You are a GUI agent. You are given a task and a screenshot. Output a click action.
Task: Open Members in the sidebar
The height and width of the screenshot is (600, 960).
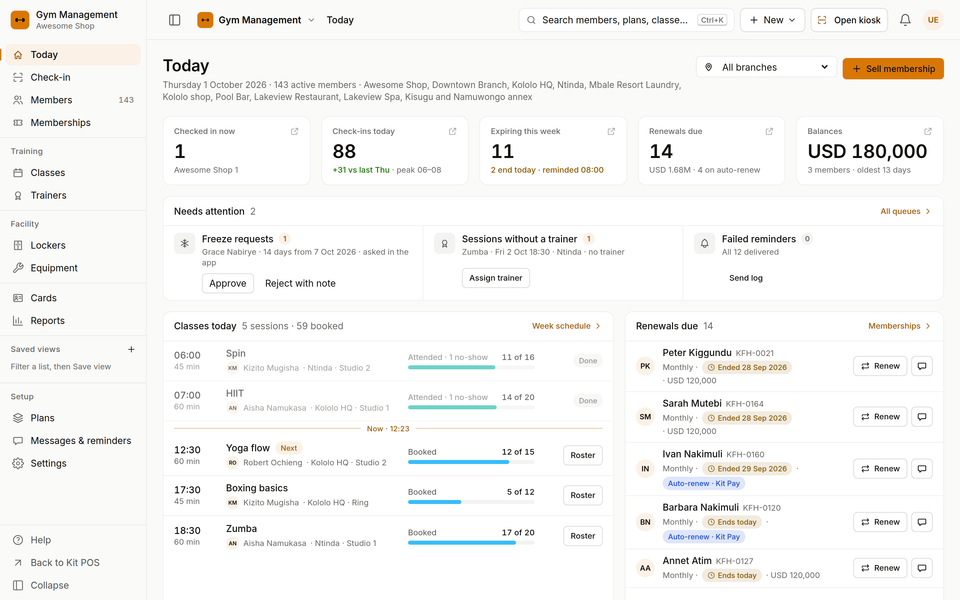pyautogui.click(x=73, y=100)
